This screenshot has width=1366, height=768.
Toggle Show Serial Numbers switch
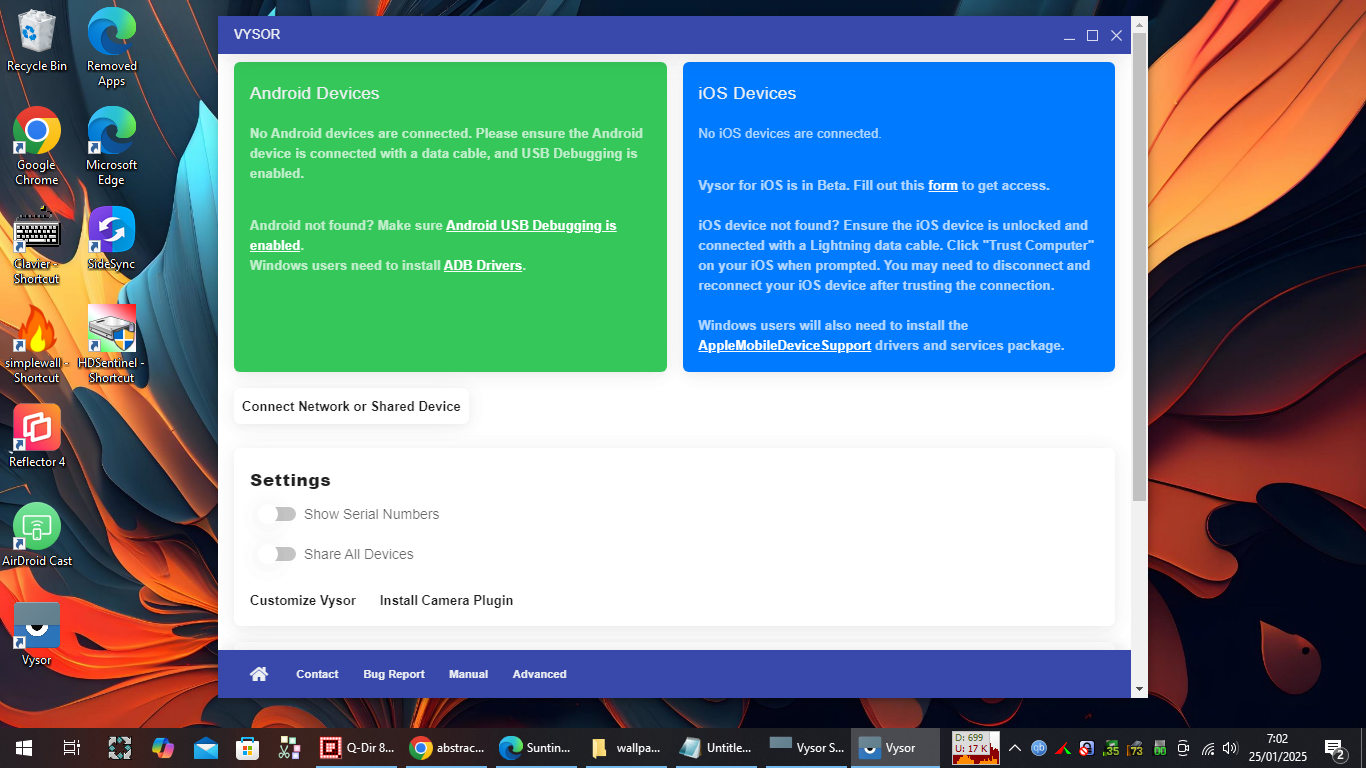tap(277, 514)
